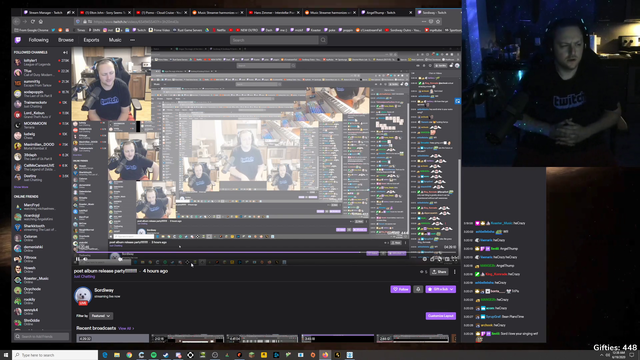The width and height of the screenshot is (640, 360).
Task: Toggle the notification bell
Action: (418, 289)
